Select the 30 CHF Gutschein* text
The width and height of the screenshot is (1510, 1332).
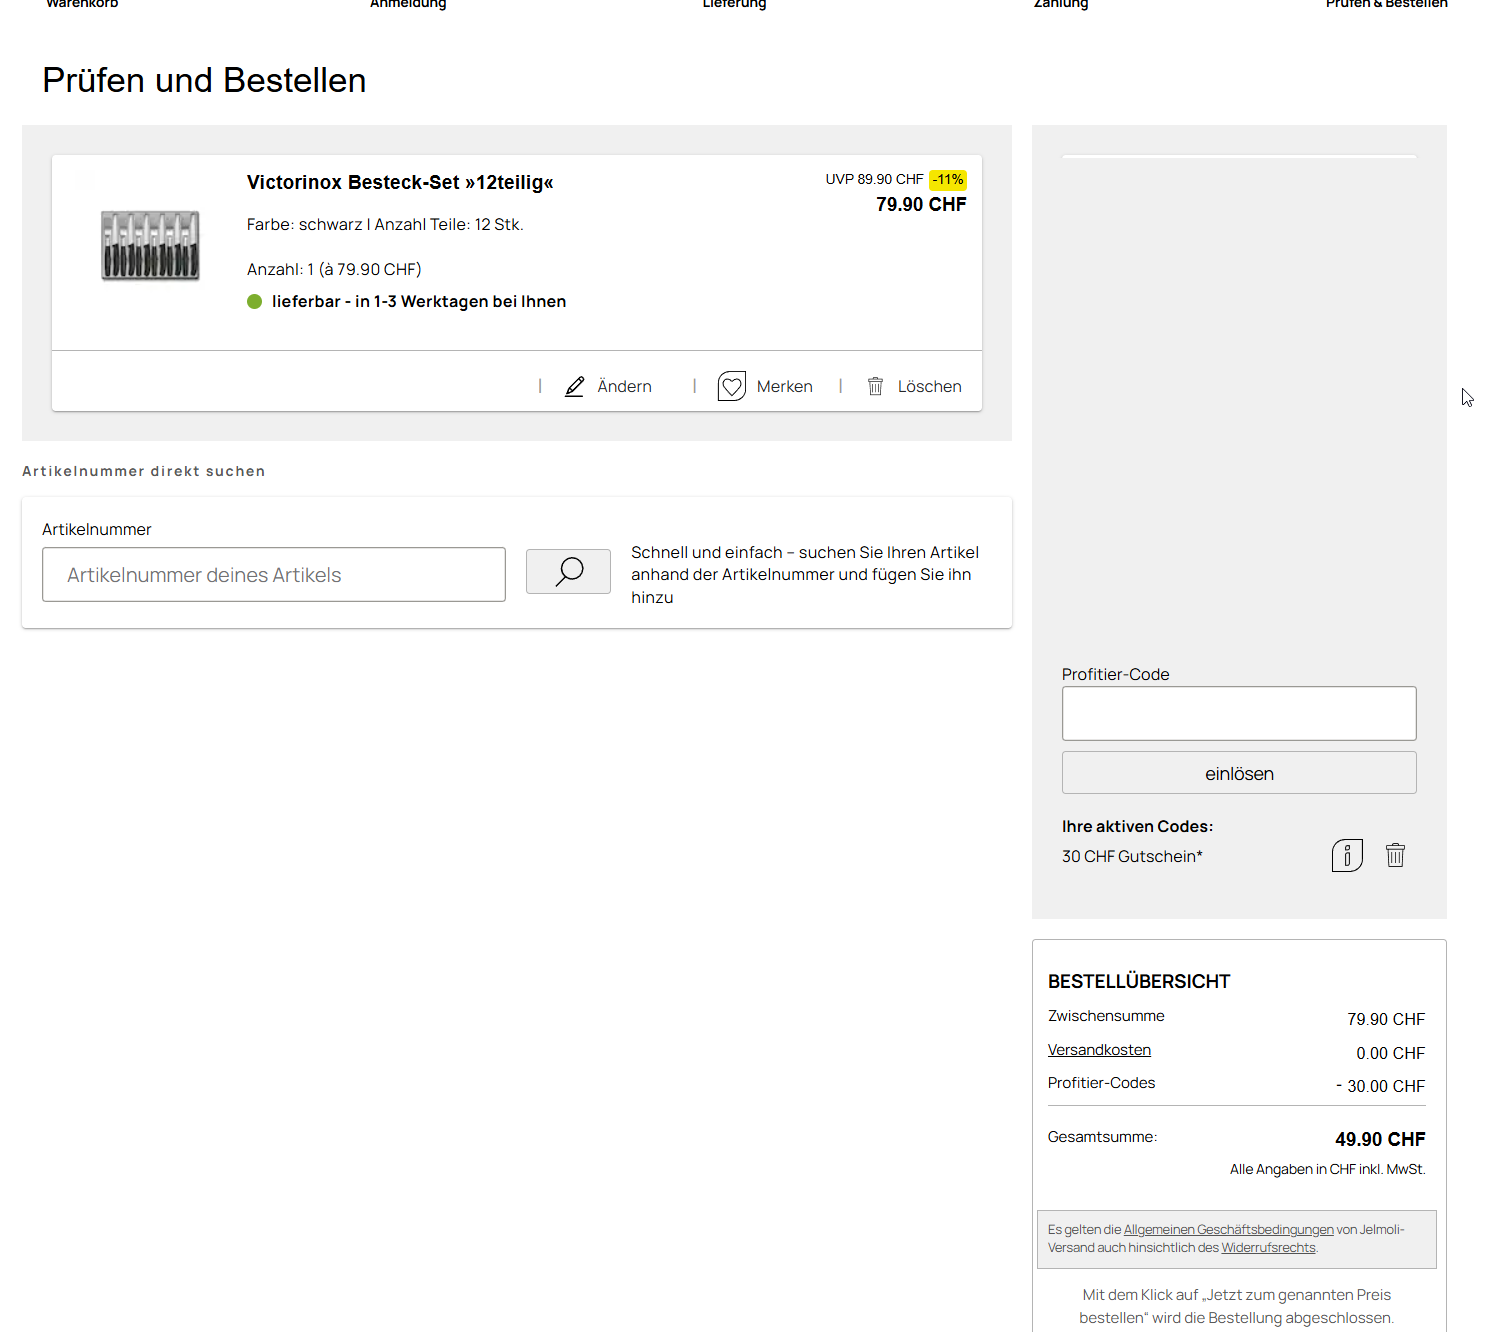[x=1132, y=857]
